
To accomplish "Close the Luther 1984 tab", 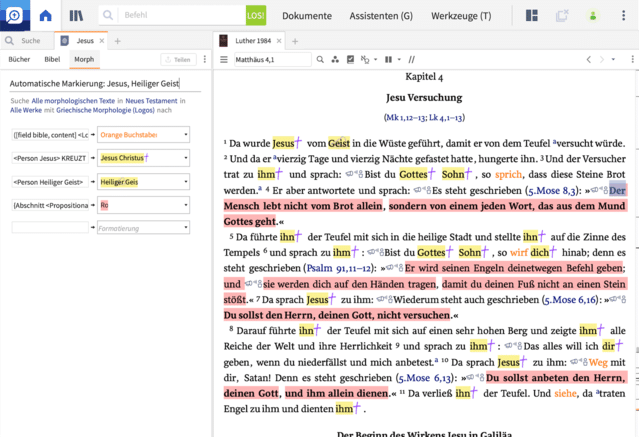I will pyautogui.click(x=279, y=41).
